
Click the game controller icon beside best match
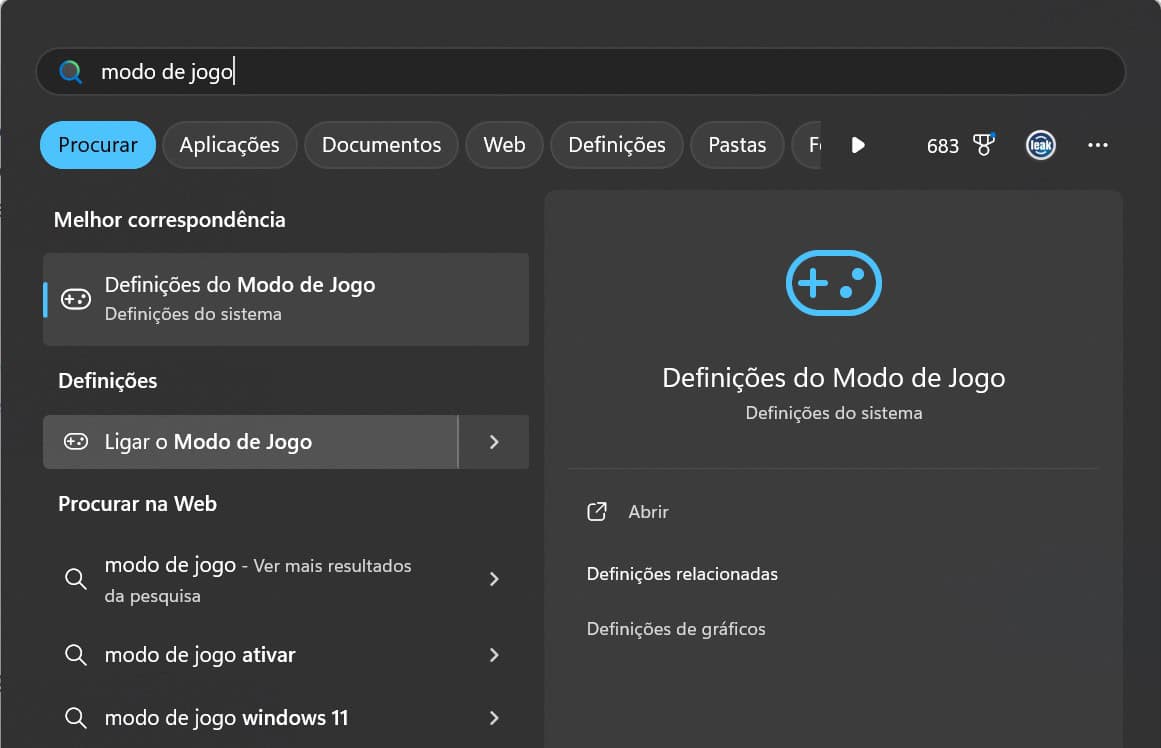click(75, 298)
